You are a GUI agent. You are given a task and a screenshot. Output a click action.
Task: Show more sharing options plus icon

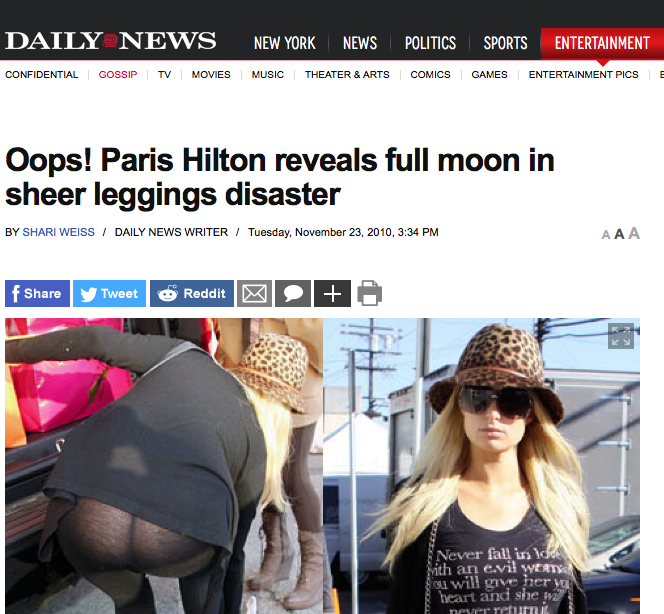[332, 293]
